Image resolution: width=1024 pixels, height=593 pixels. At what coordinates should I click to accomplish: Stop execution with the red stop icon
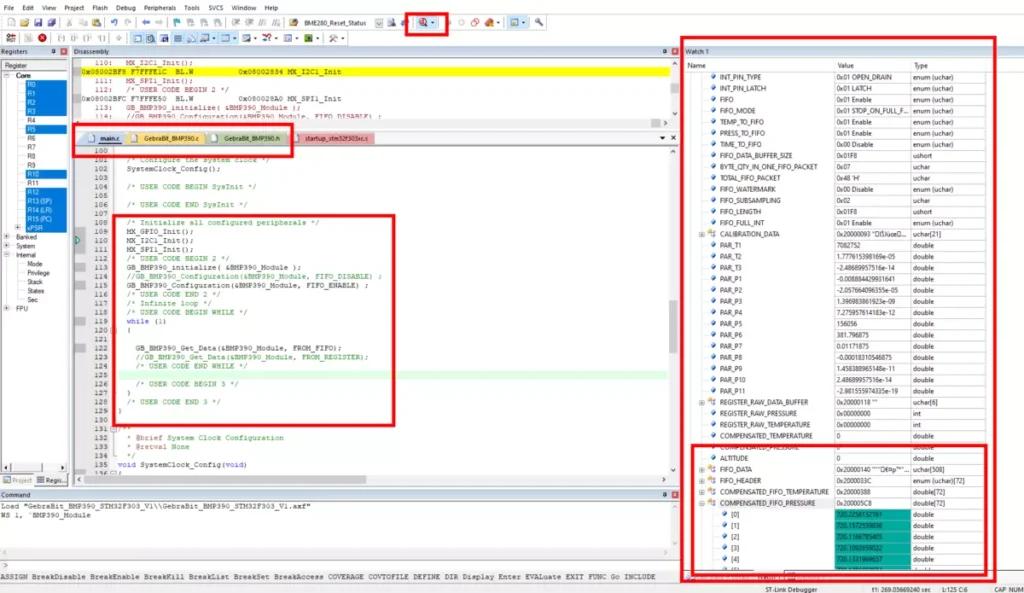pyautogui.click(x=42, y=39)
